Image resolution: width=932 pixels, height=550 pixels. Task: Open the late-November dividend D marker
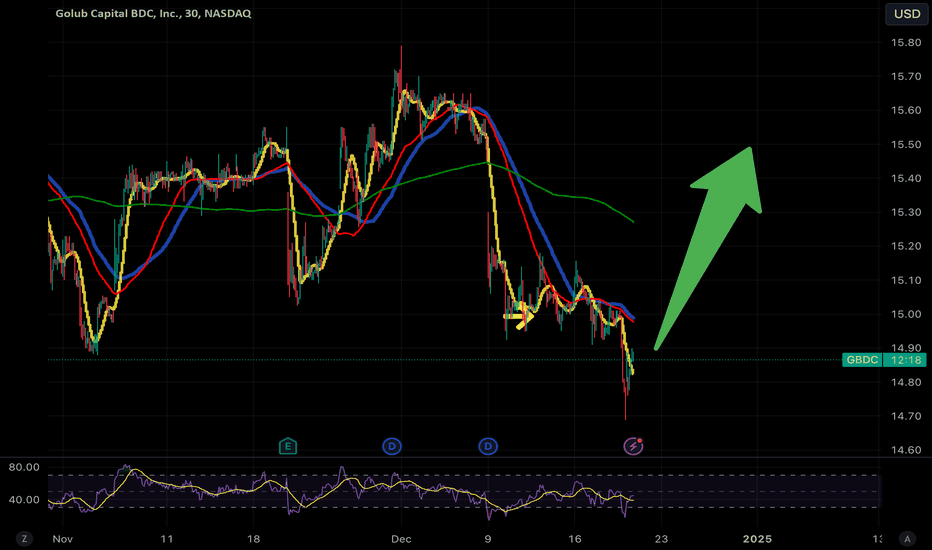[x=392, y=446]
